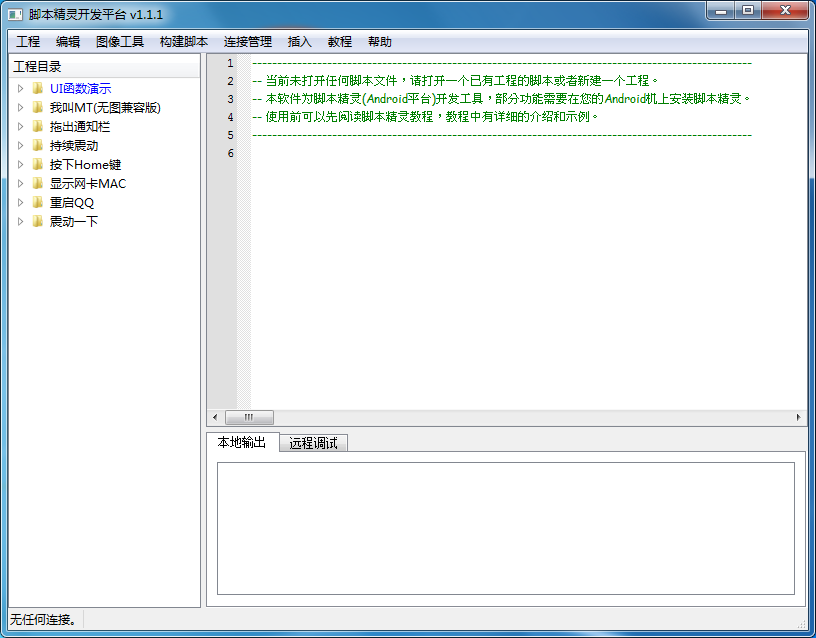816x638 pixels.
Task: Select the 重启QQ project
Action: 72,202
